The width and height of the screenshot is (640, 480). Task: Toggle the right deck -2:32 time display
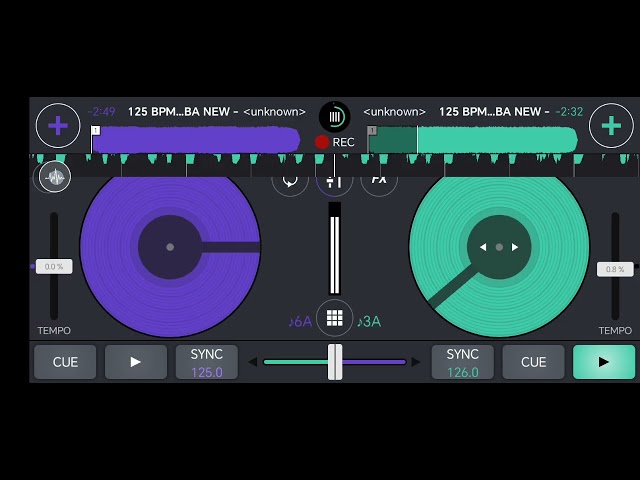(569, 111)
